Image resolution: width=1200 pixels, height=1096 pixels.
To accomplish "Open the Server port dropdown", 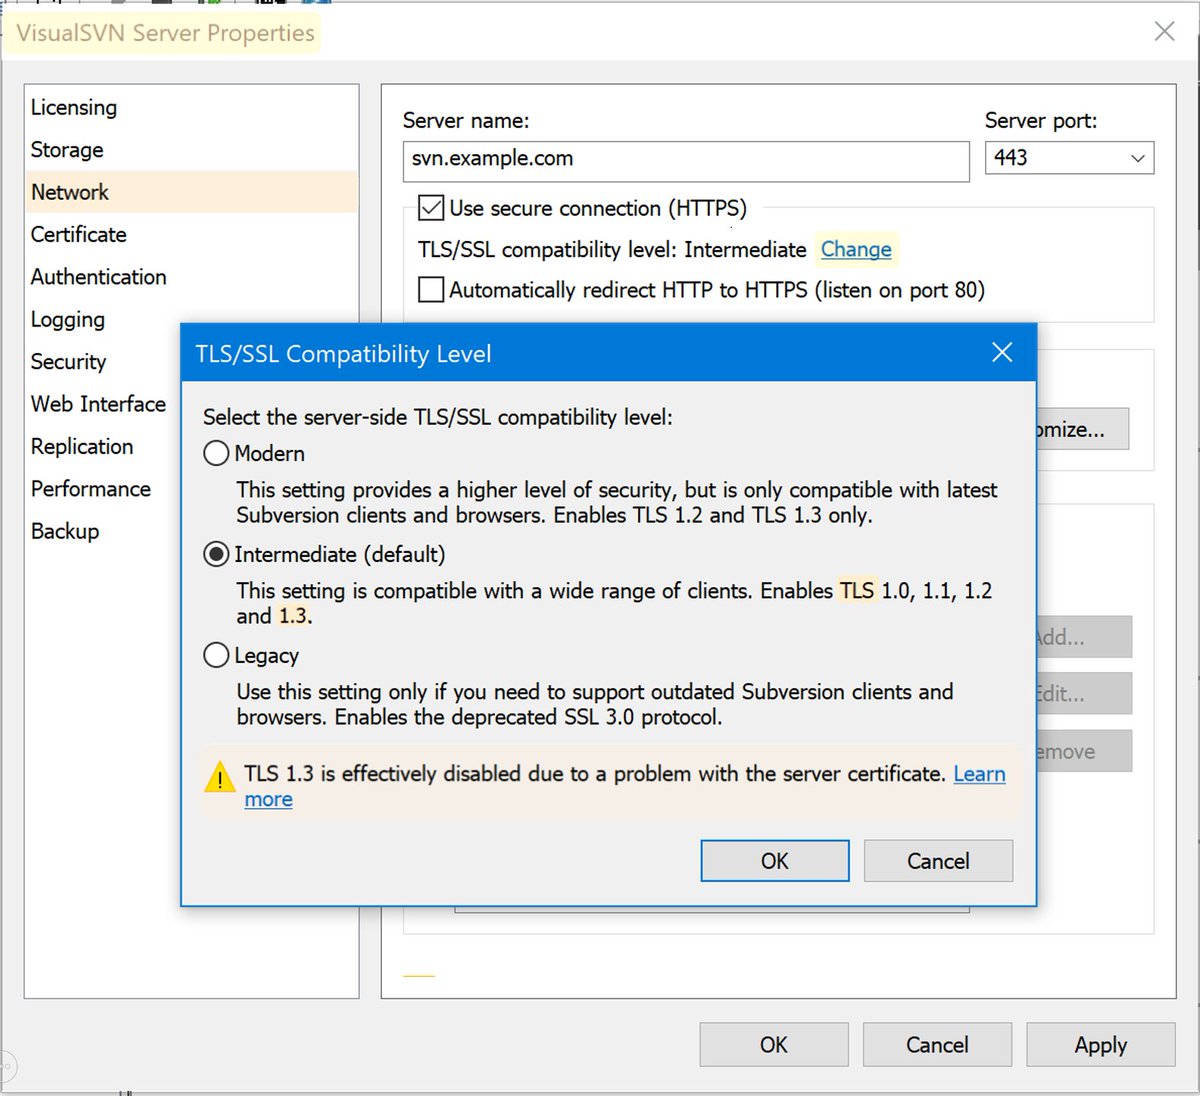I will pos(1069,158).
